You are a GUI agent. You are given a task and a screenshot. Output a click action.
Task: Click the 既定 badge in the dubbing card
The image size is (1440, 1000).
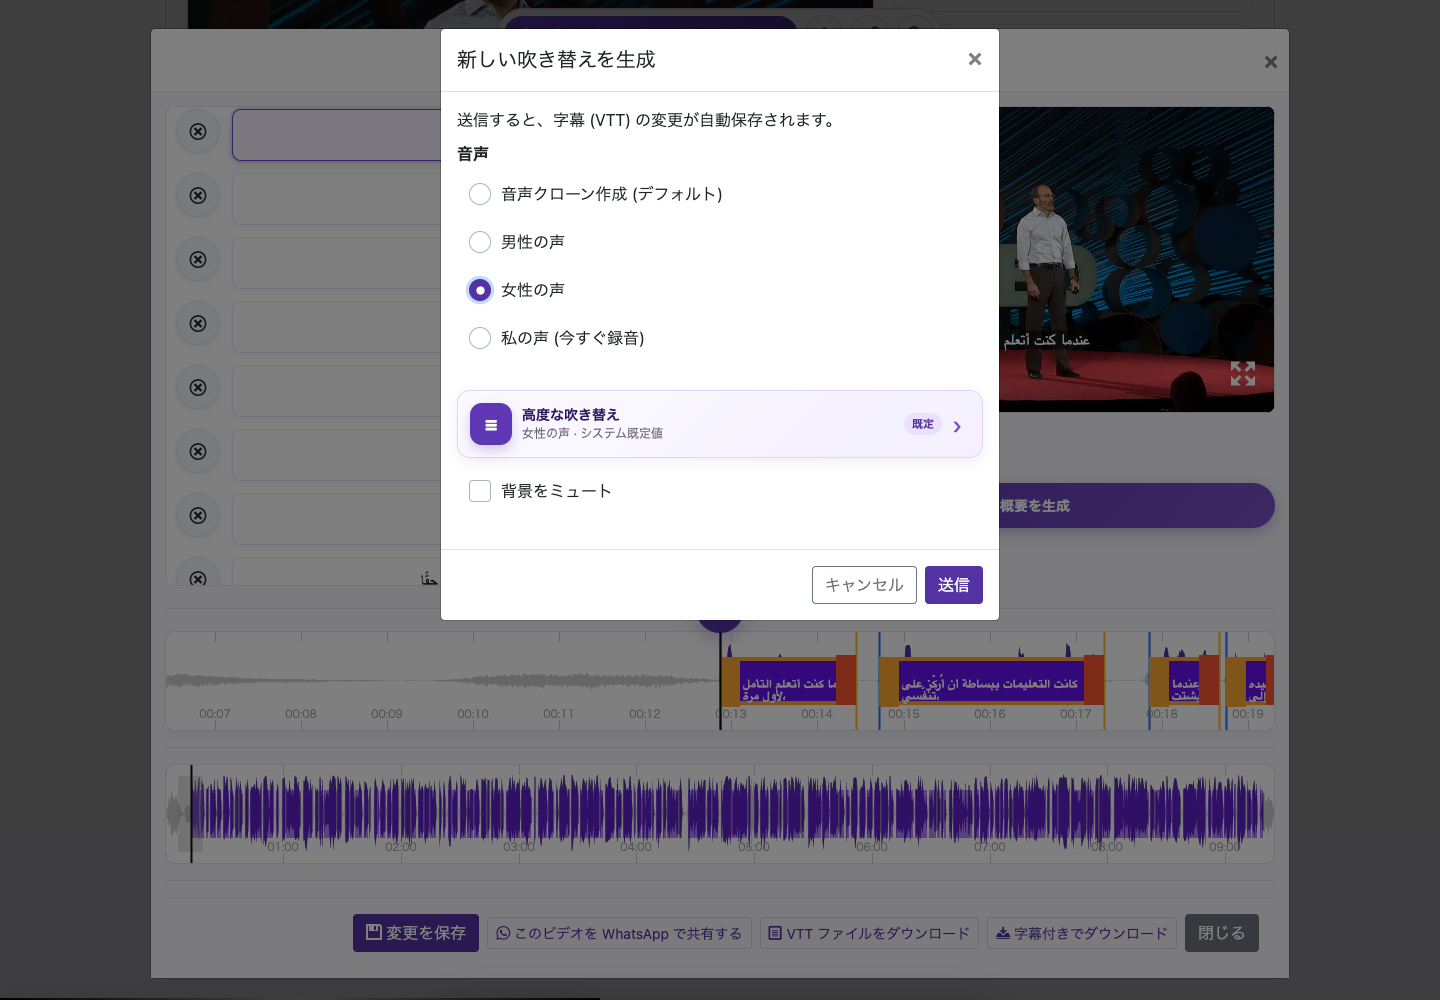[923, 424]
